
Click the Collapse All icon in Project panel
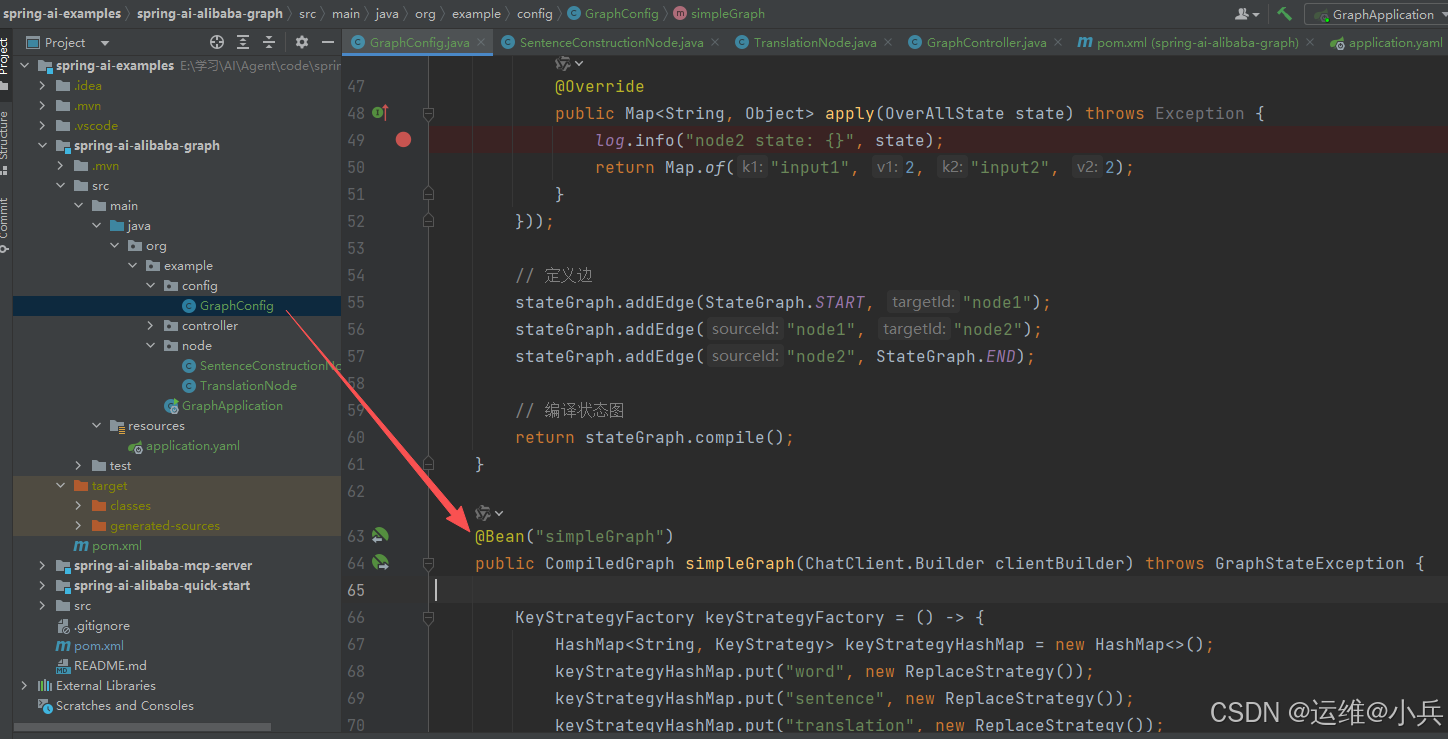click(x=268, y=42)
